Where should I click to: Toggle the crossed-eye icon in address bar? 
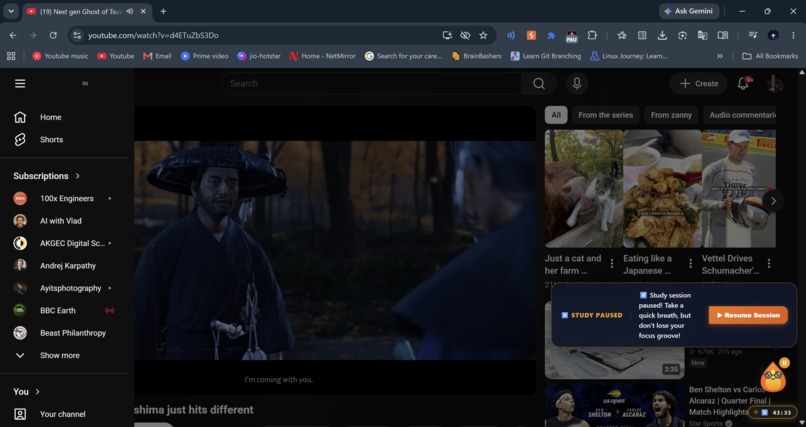point(465,35)
